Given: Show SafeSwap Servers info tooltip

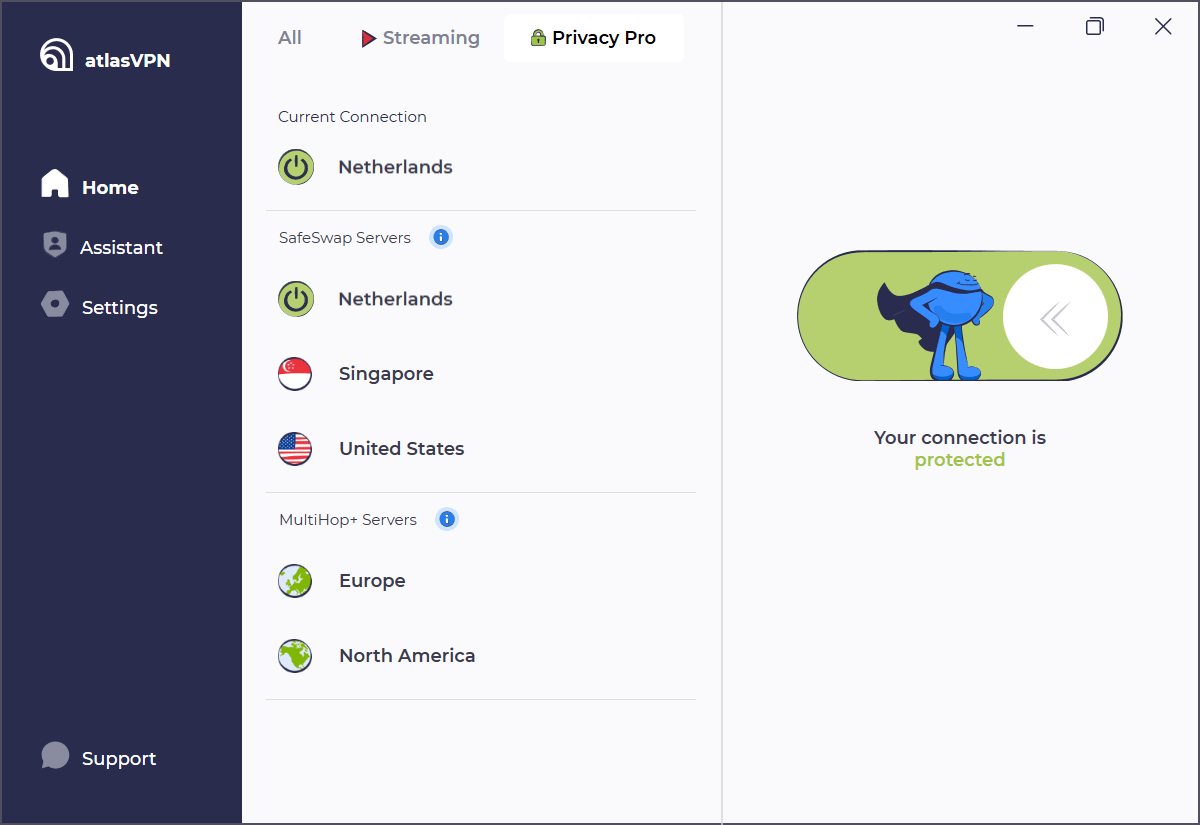Looking at the screenshot, I should 441,237.
